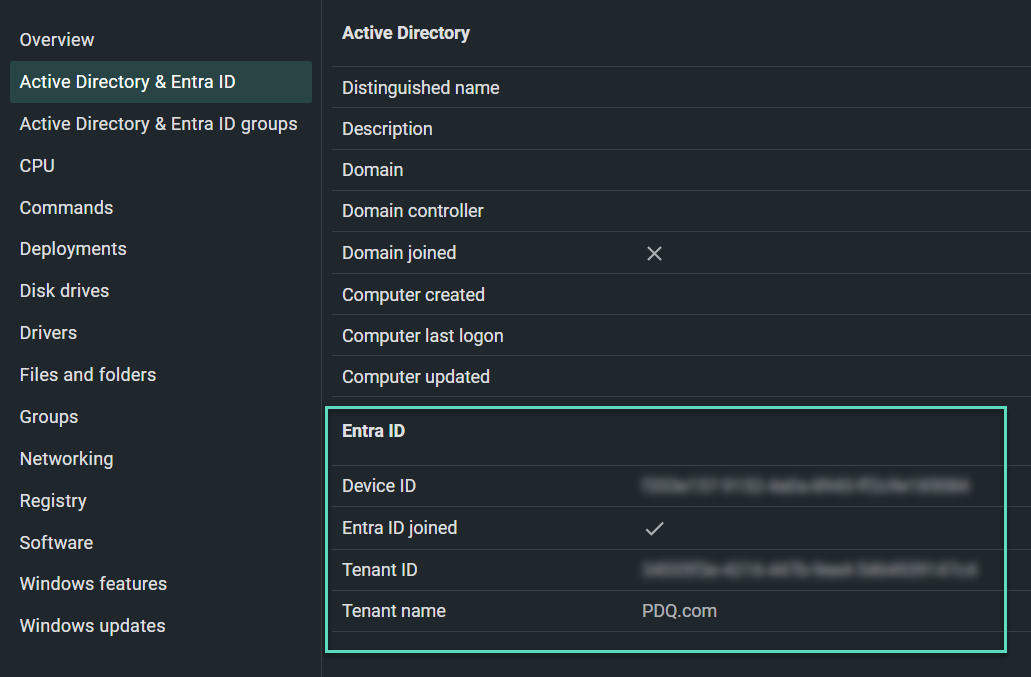This screenshot has width=1031, height=677.
Task: Open the Drivers section
Action: pos(49,333)
